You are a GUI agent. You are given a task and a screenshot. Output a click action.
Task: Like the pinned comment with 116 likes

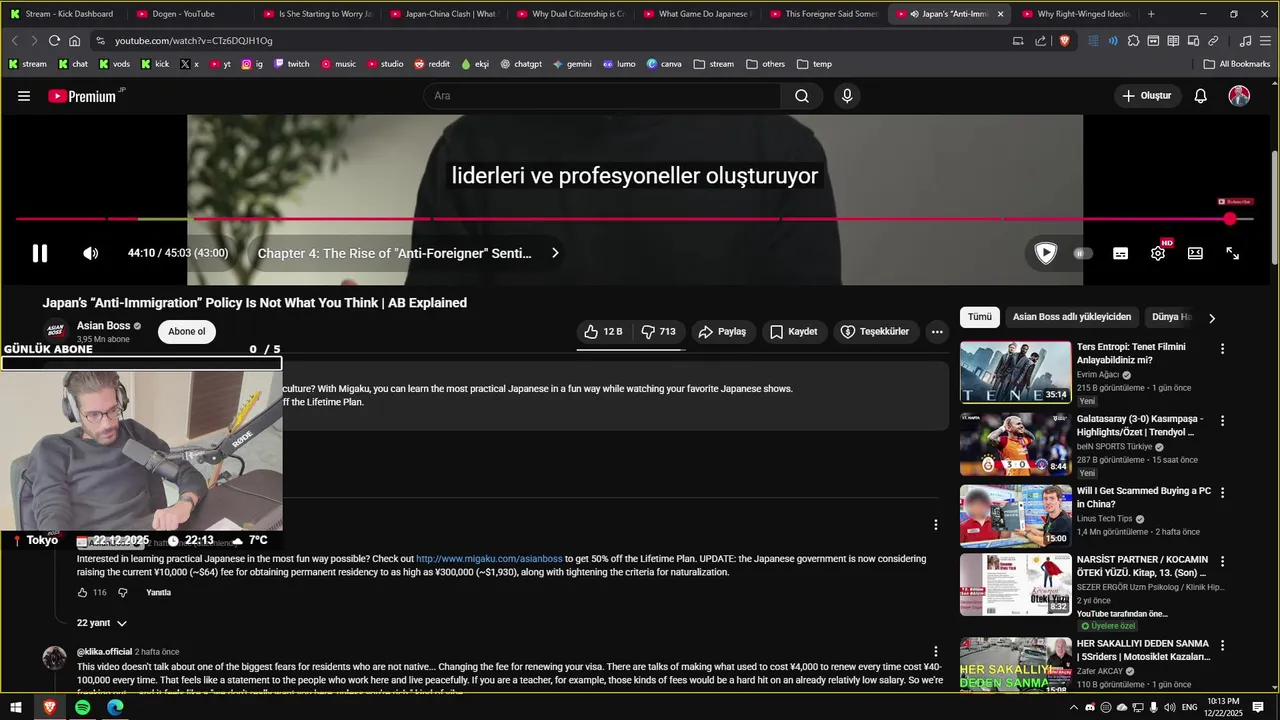pyautogui.click(x=83, y=593)
